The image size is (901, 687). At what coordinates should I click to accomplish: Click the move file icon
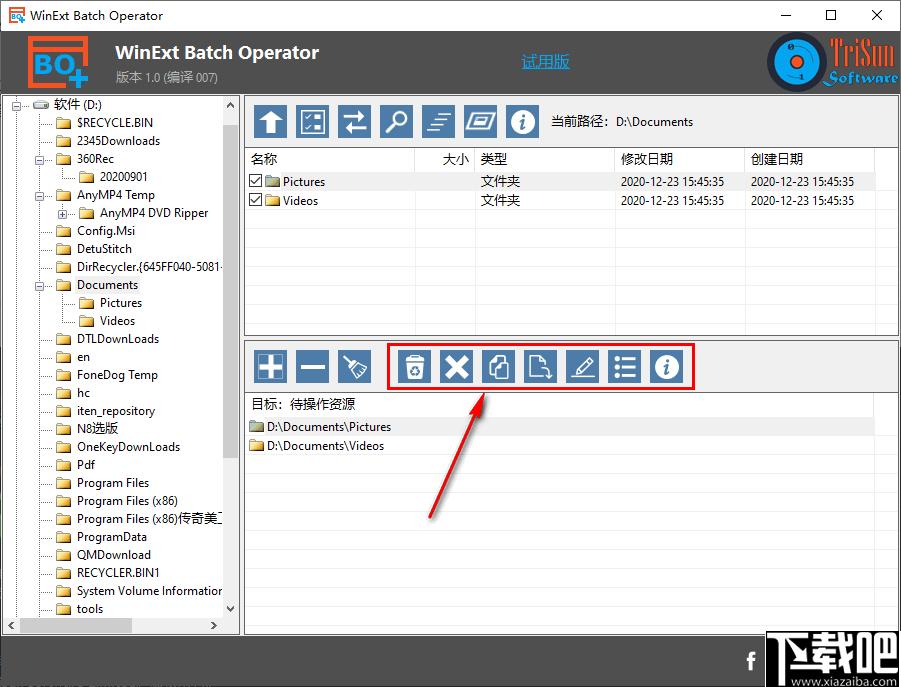click(540, 366)
